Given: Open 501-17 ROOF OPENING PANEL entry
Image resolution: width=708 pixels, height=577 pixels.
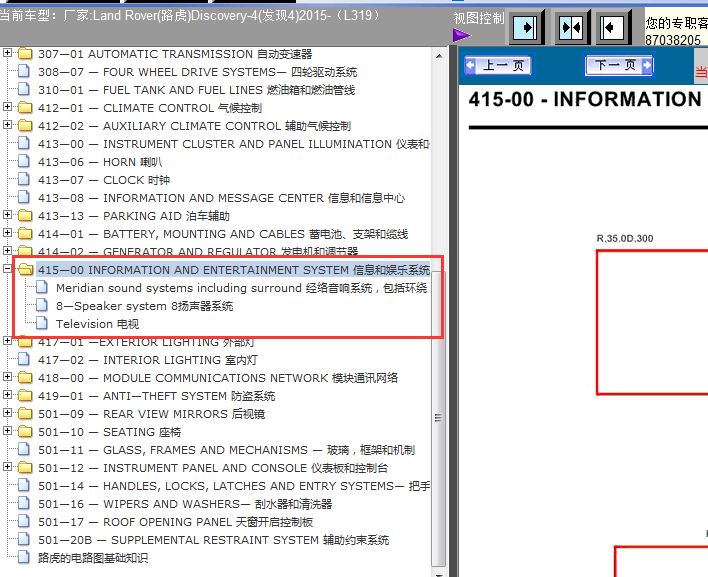Looking at the screenshot, I should (175, 522).
